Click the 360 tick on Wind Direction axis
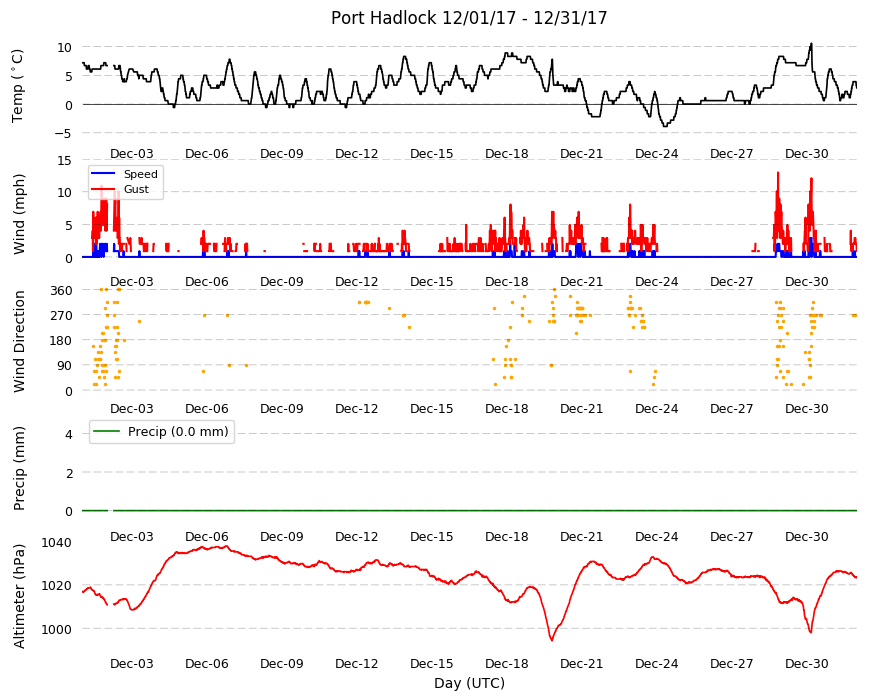Image resolution: width=870 pixels, height=700 pixels. pos(62,291)
